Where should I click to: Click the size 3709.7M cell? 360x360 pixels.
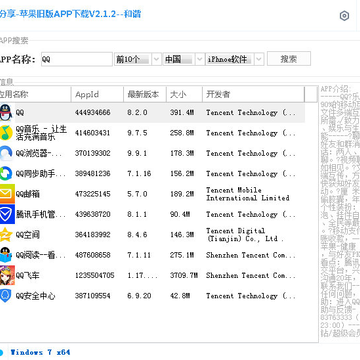(184, 275)
